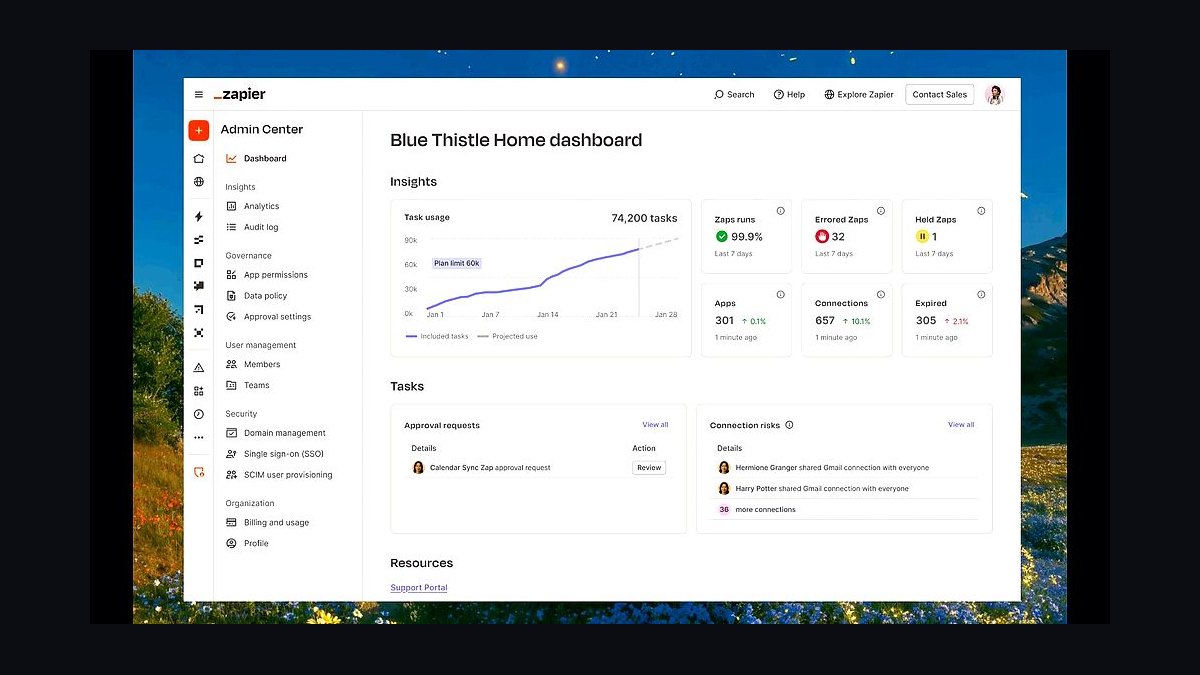Screen dimensions: 1200x675
Task: Click View all in Approval requests
Action: 655,425
